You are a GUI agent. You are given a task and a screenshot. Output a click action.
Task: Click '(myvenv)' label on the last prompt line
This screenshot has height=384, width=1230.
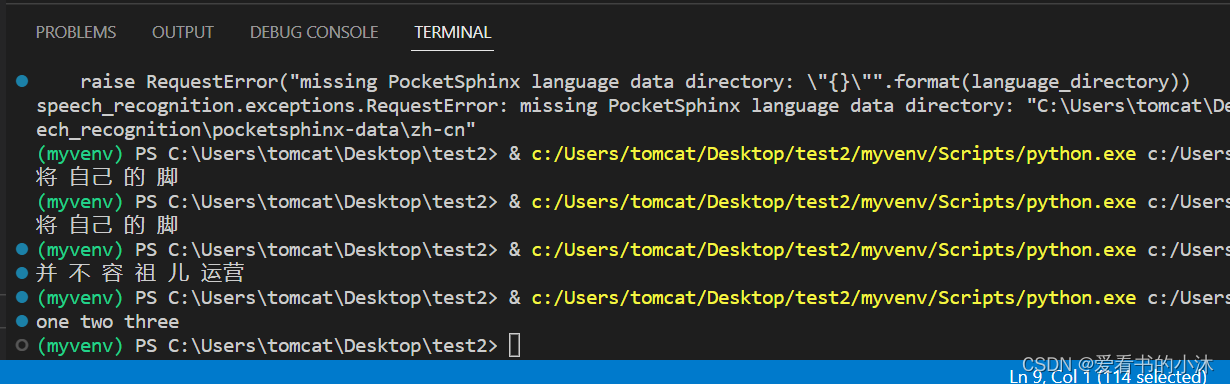pyautogui.click(x=80, y=345)
